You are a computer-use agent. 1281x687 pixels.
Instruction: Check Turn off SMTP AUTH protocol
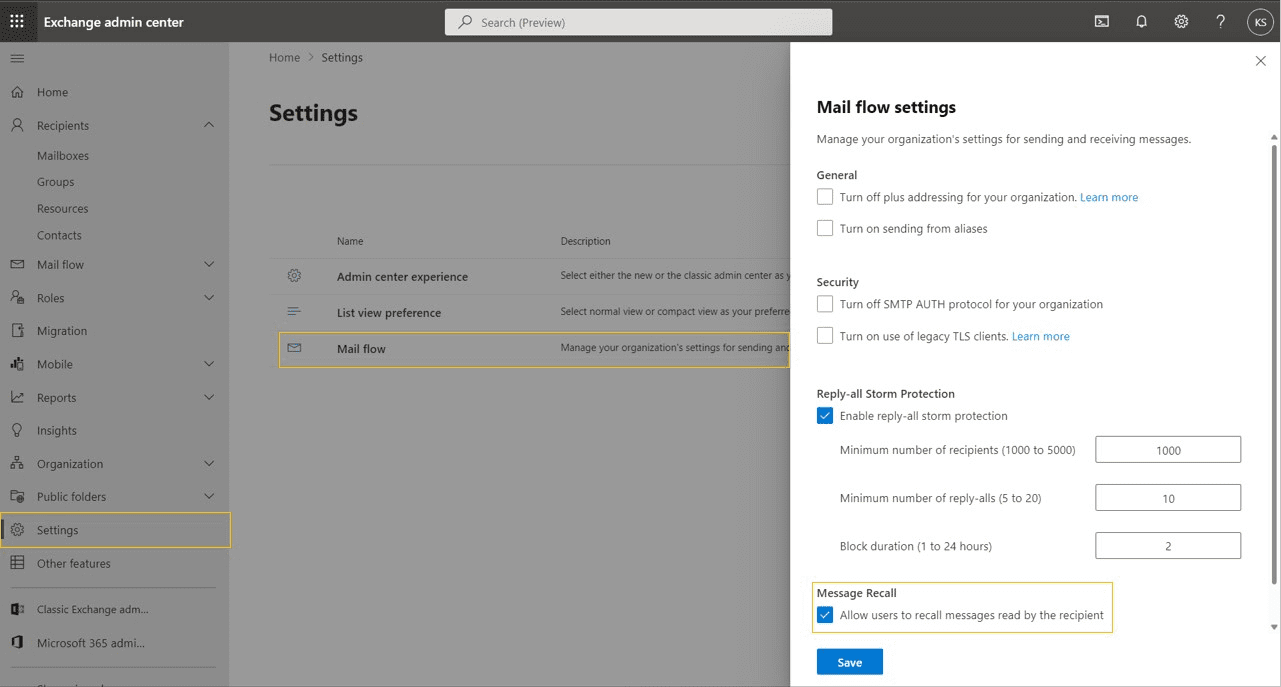(x=824, y=303)
